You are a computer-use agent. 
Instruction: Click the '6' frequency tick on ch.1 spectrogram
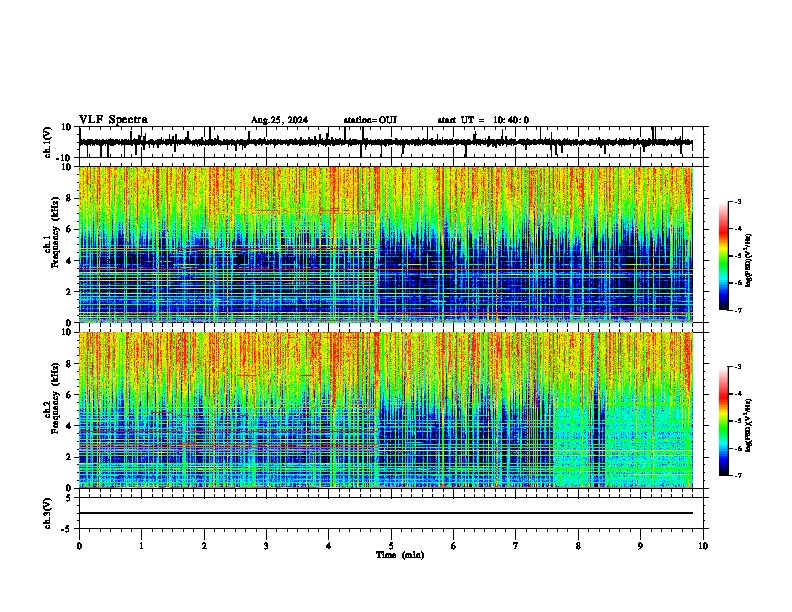(x=70, y=229)
